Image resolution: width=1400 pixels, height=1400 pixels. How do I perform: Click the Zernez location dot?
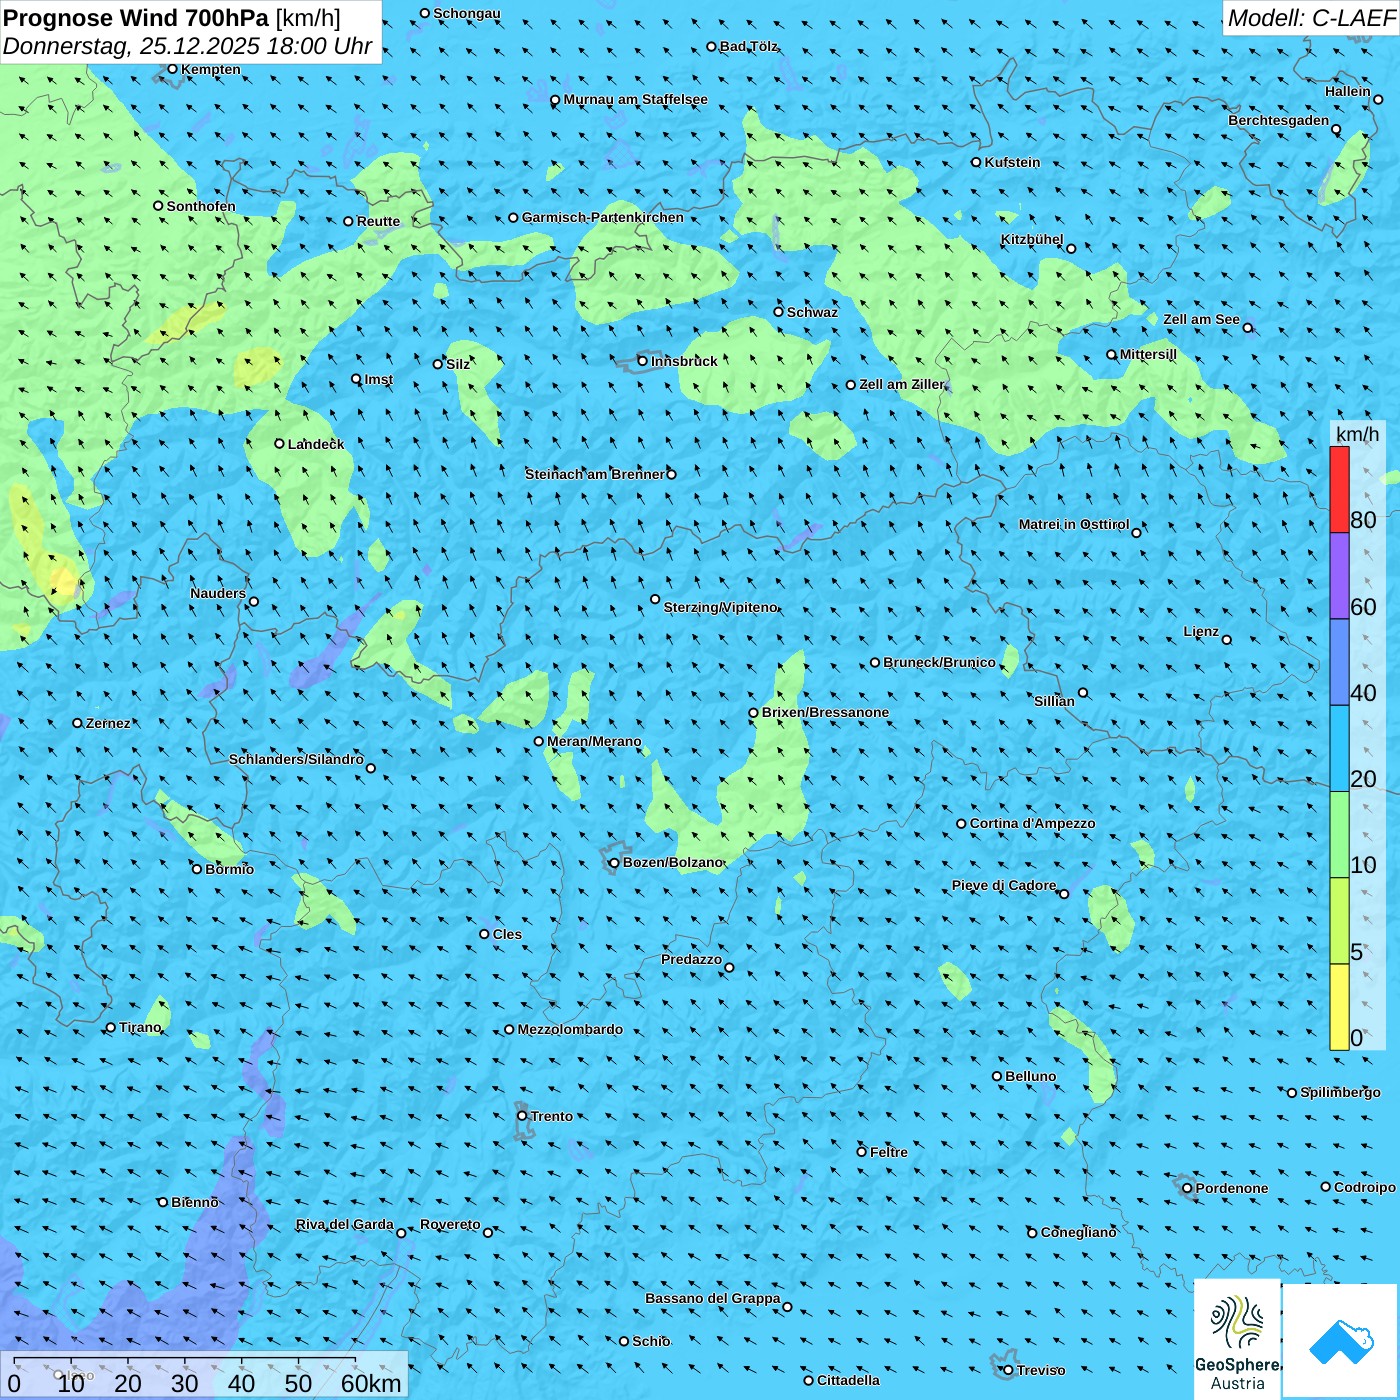pos(77,723)
